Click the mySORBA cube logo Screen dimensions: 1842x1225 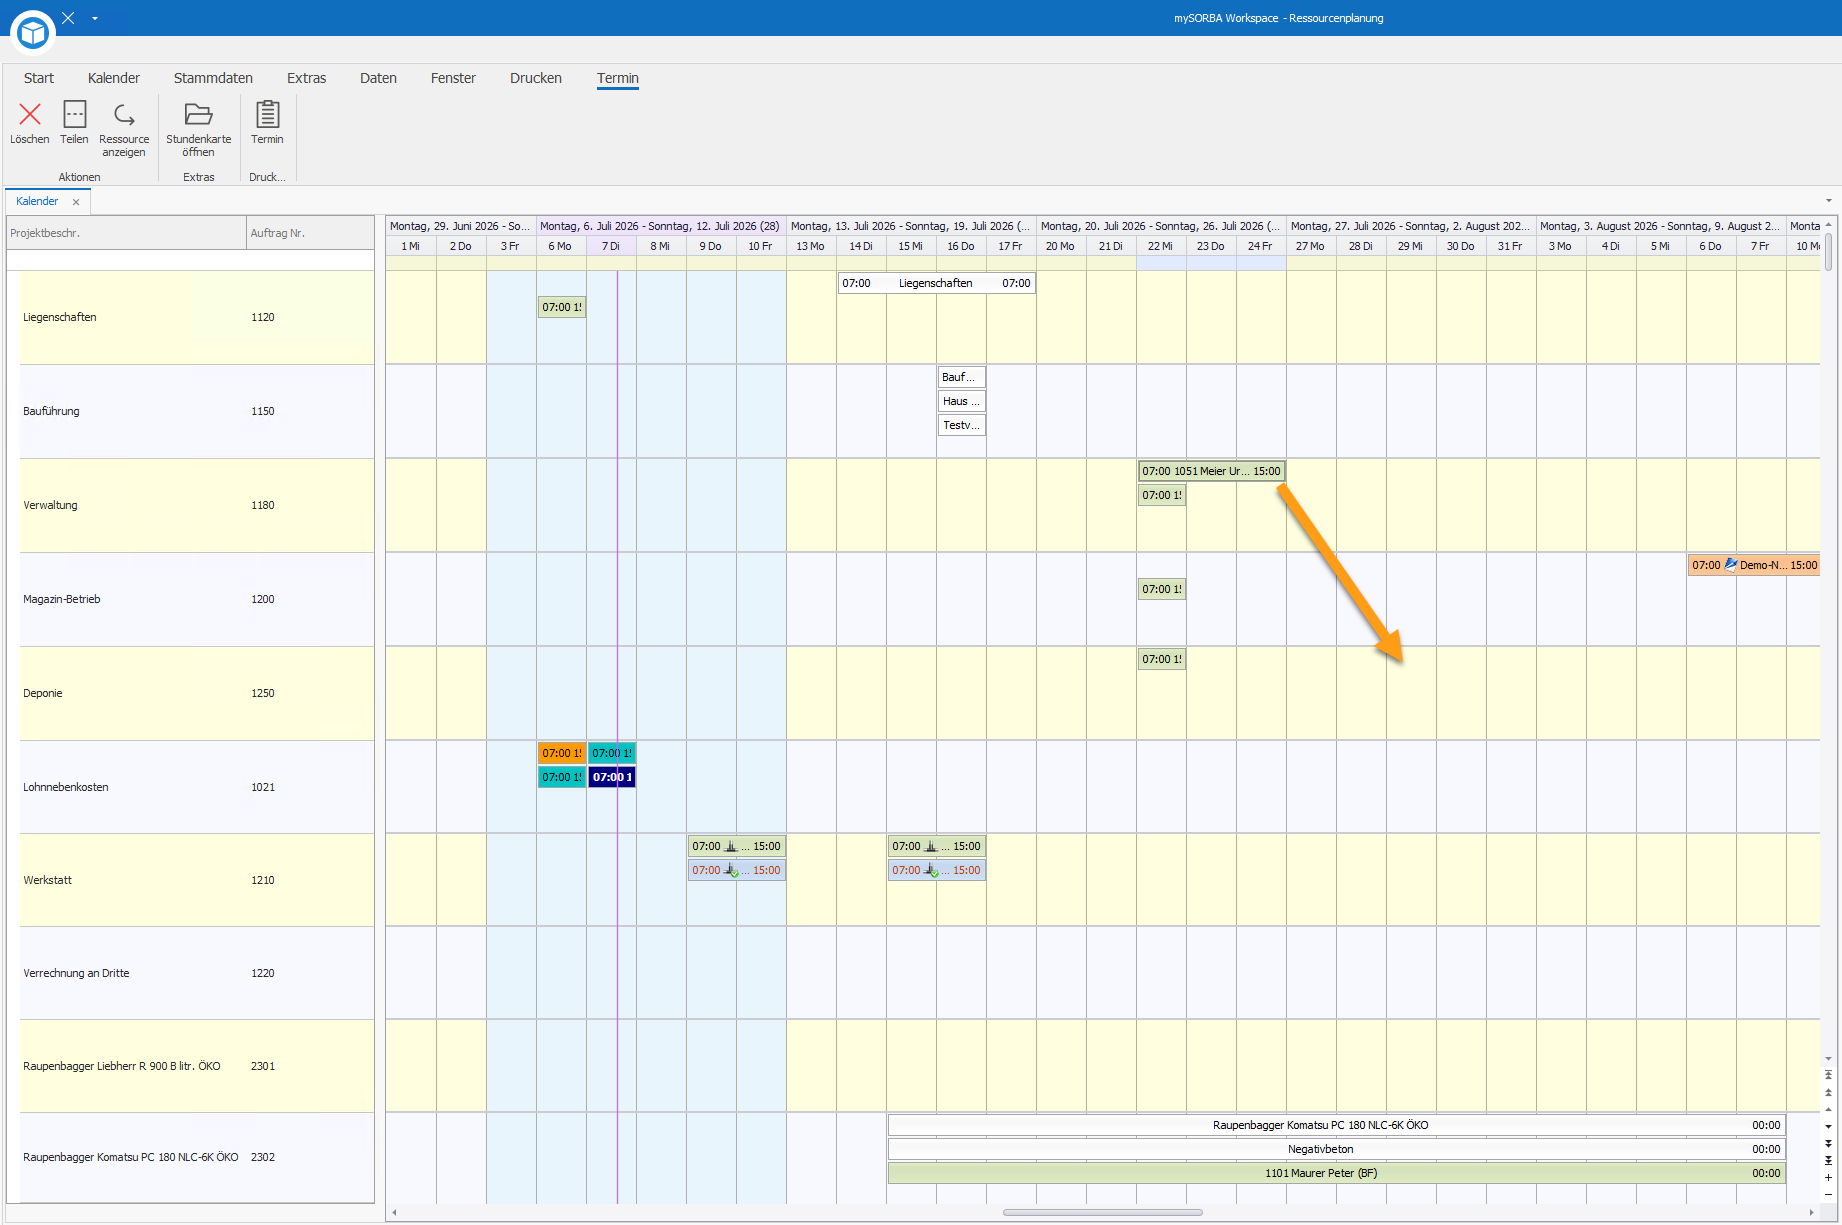point(33,32)
